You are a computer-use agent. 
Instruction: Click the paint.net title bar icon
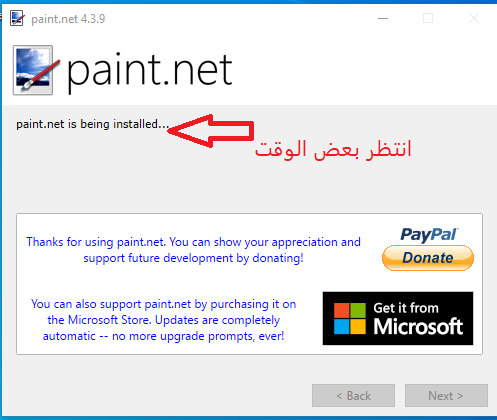pyautogui.click(x=17, y=18)
